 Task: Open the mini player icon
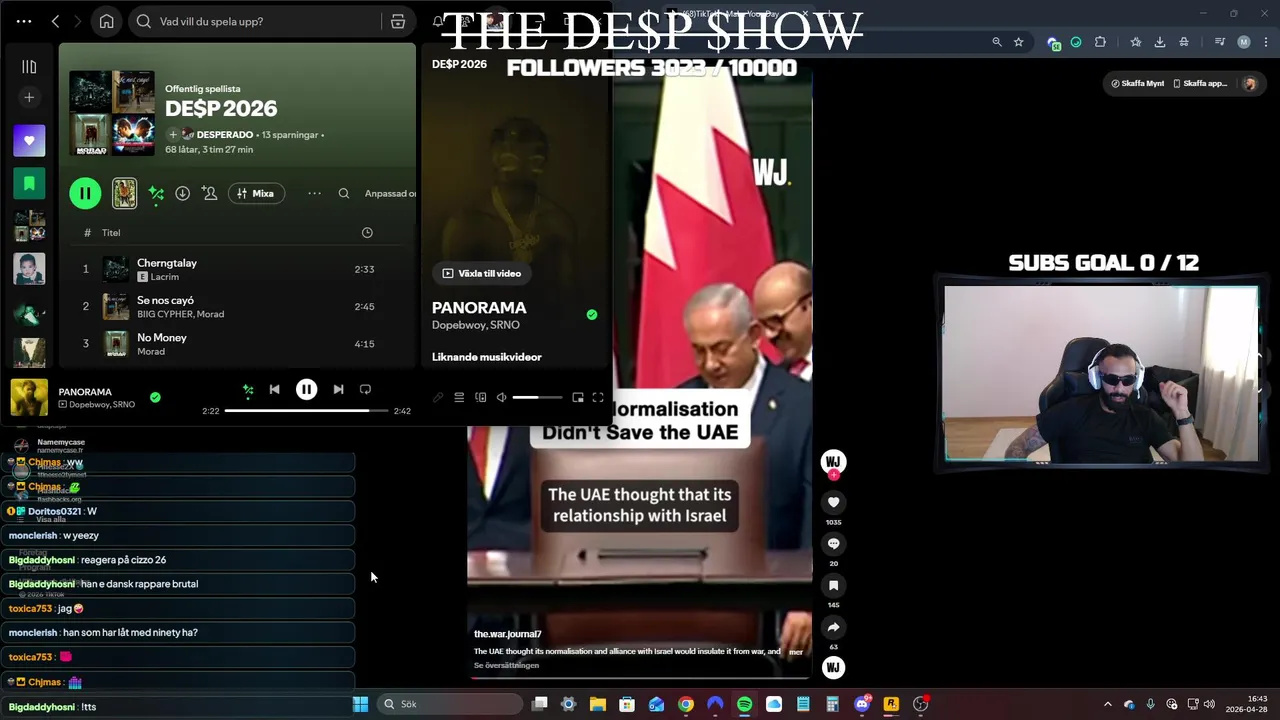pos(577,397)
